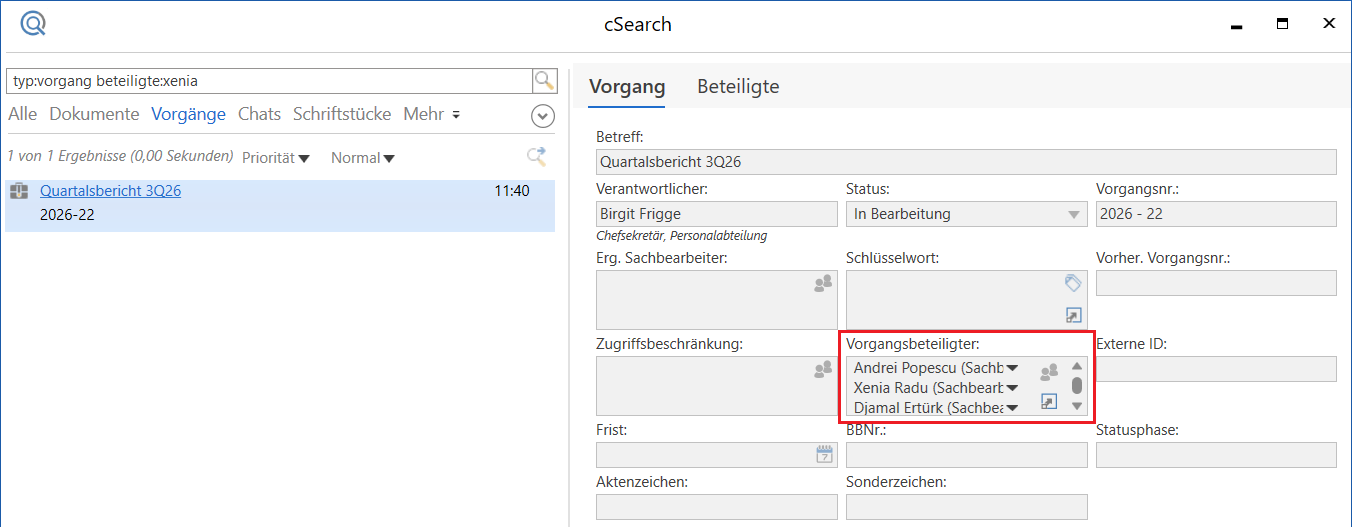Open the Status dropdown In Bearbeitung
The height and width of the screenshot is (527, 1352).
pyautogui.click(x=1074, y=214)
